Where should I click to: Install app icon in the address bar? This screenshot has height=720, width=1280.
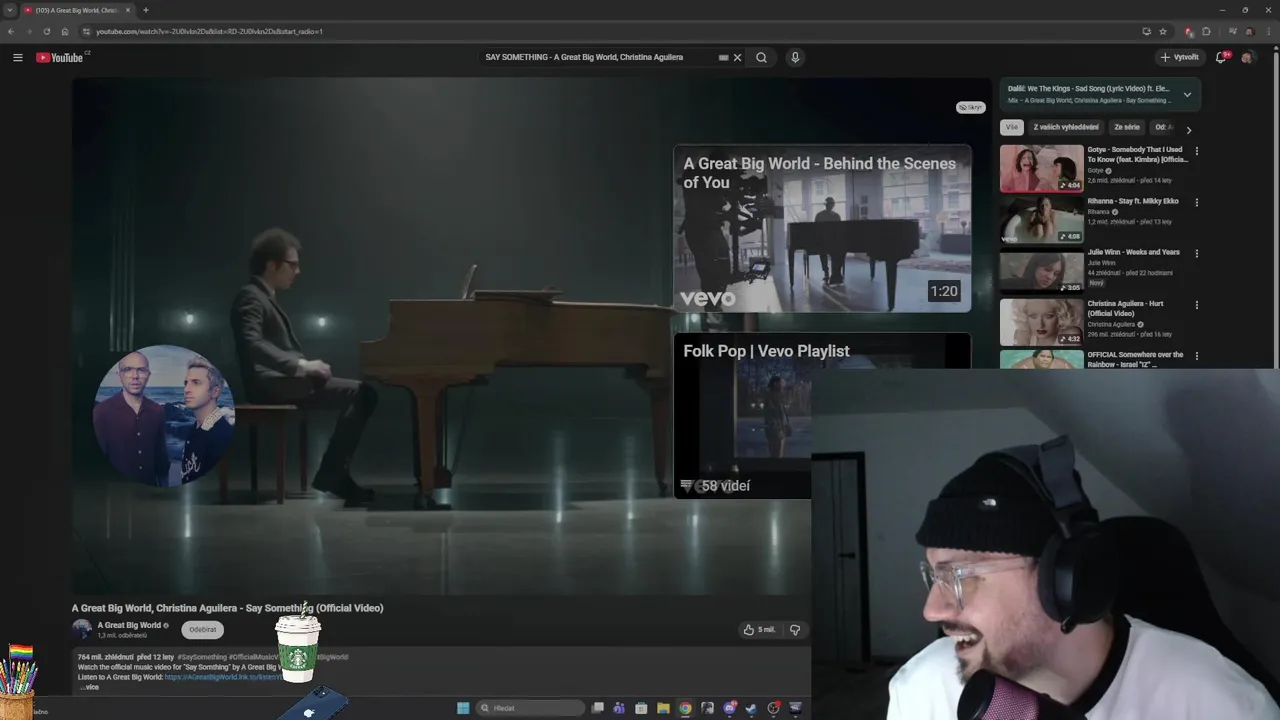[1146, 31]
